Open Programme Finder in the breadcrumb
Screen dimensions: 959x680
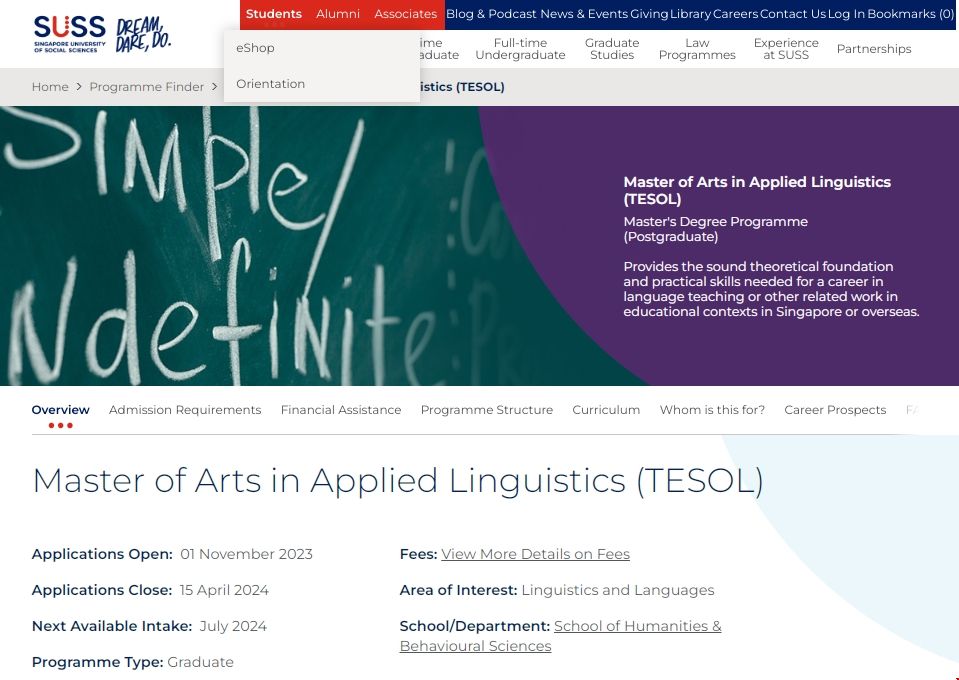146,87
